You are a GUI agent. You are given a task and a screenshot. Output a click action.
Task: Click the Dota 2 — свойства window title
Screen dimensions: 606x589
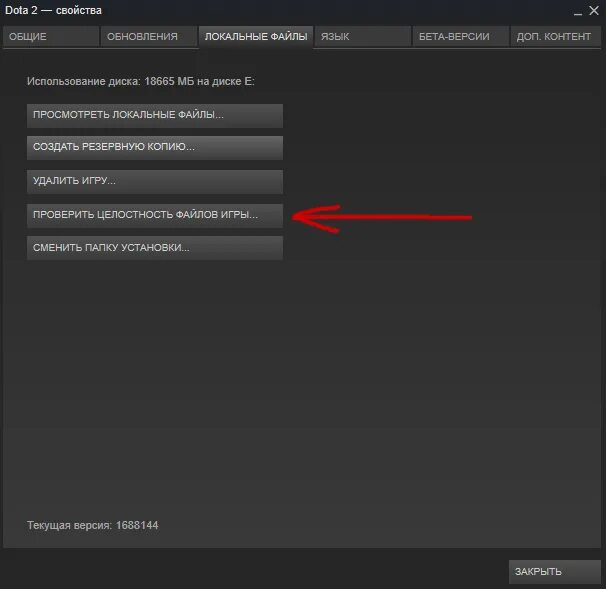click(53, 10)
